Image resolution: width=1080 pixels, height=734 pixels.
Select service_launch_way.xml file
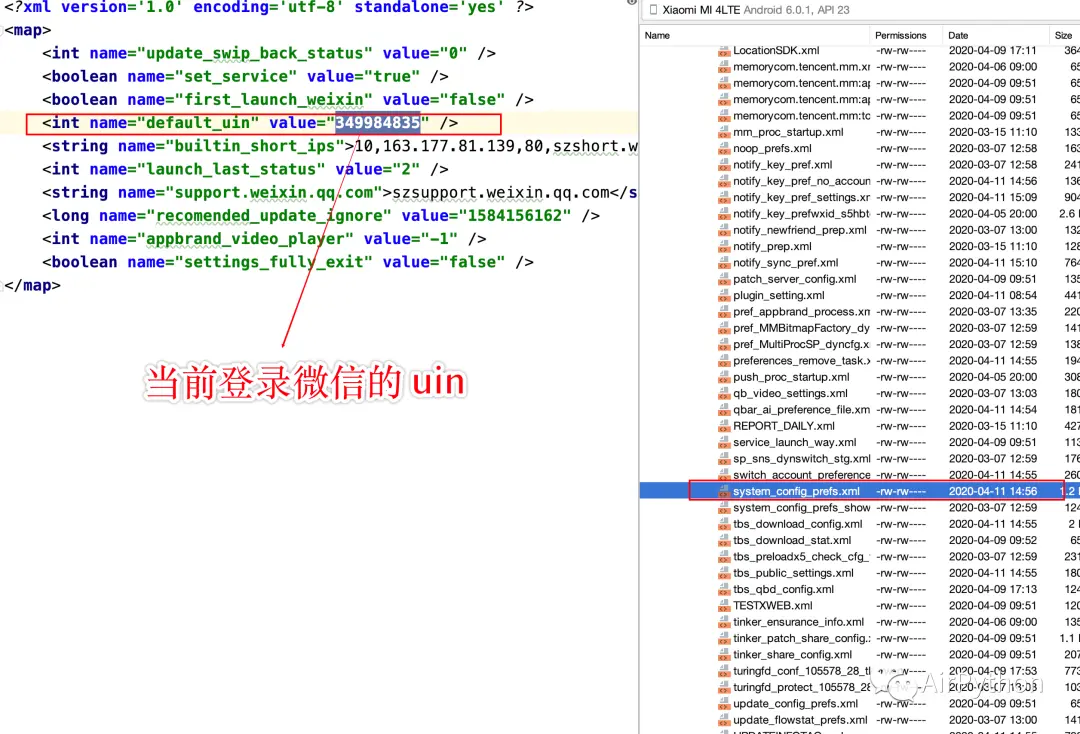coord(795,443)
